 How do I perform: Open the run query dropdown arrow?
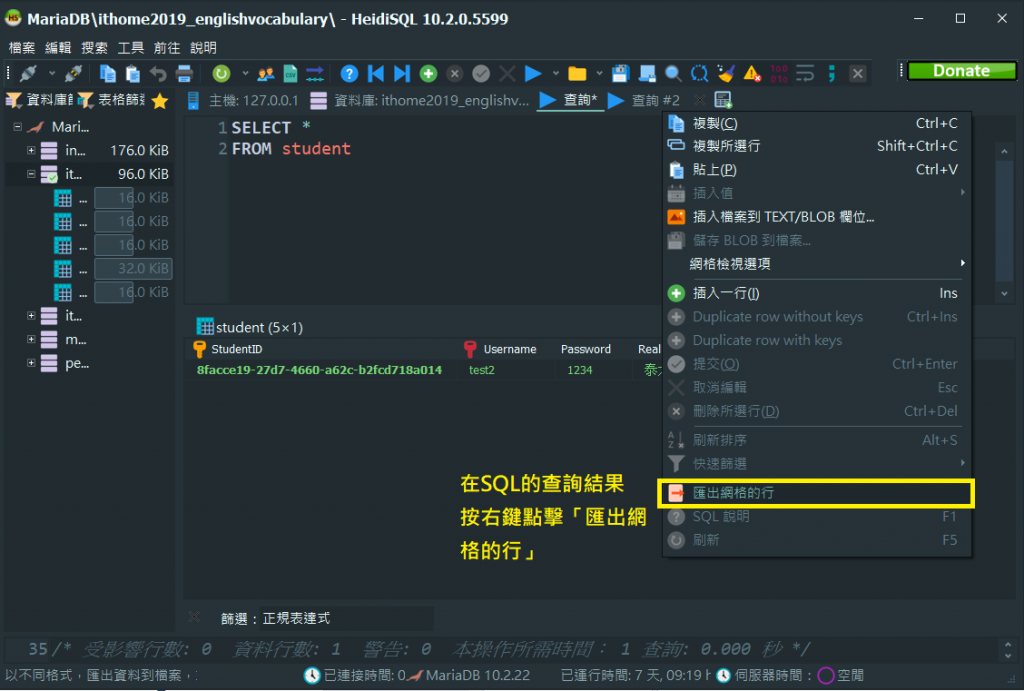point(556,73)
